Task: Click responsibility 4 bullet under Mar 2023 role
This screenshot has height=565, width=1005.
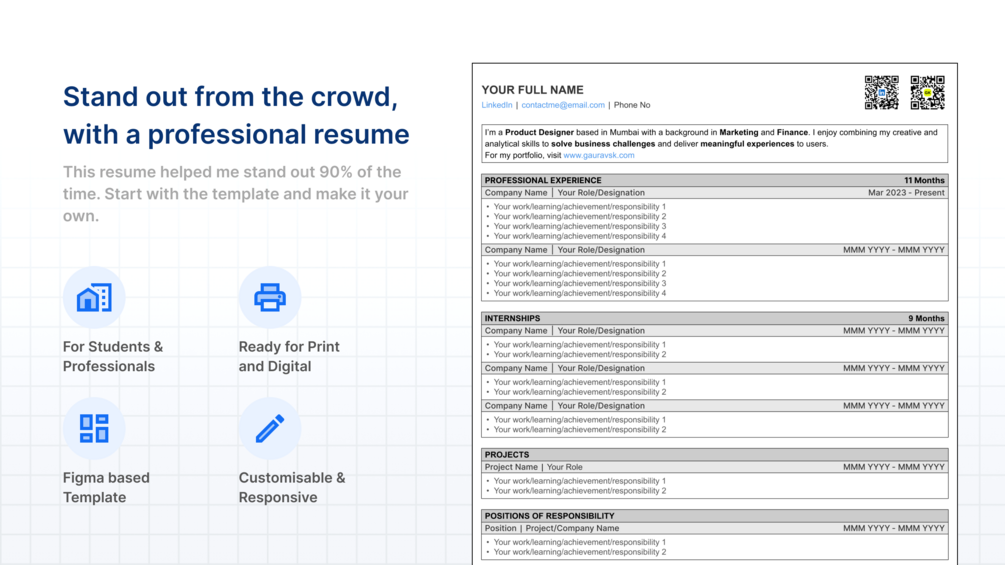Action: pyautogui.click(x=579, y=236)
